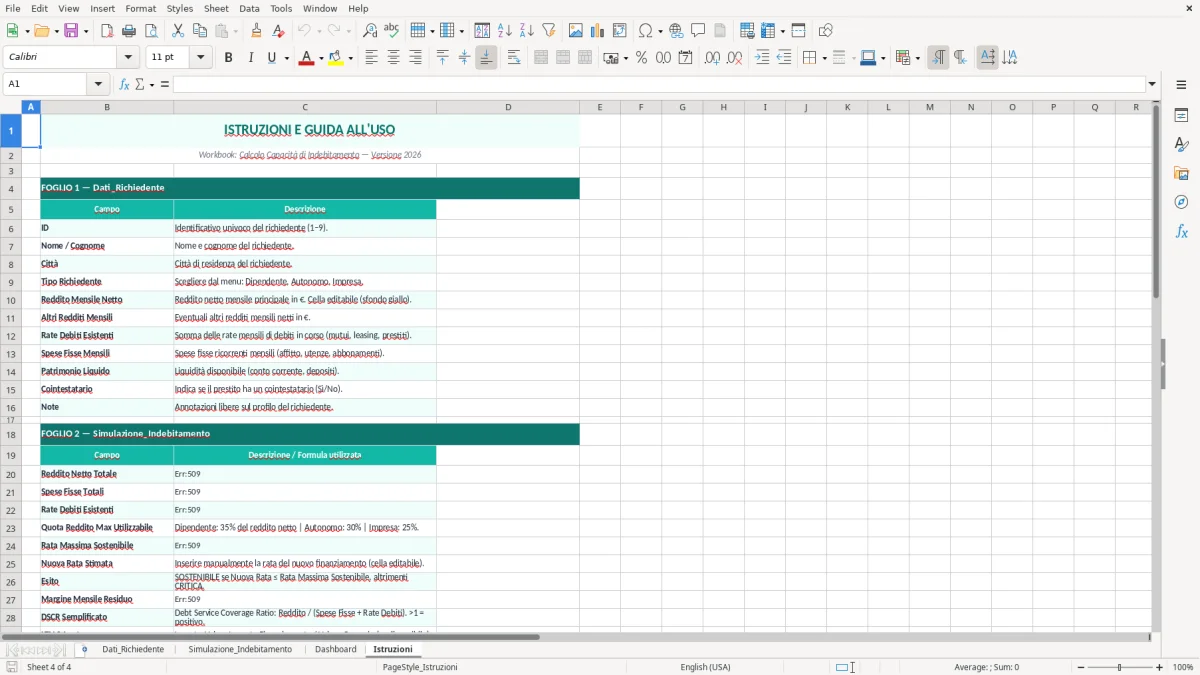This screenshot has height=675, width=1200.
Task: Toggle Wrap Text button
Action: 514,58
